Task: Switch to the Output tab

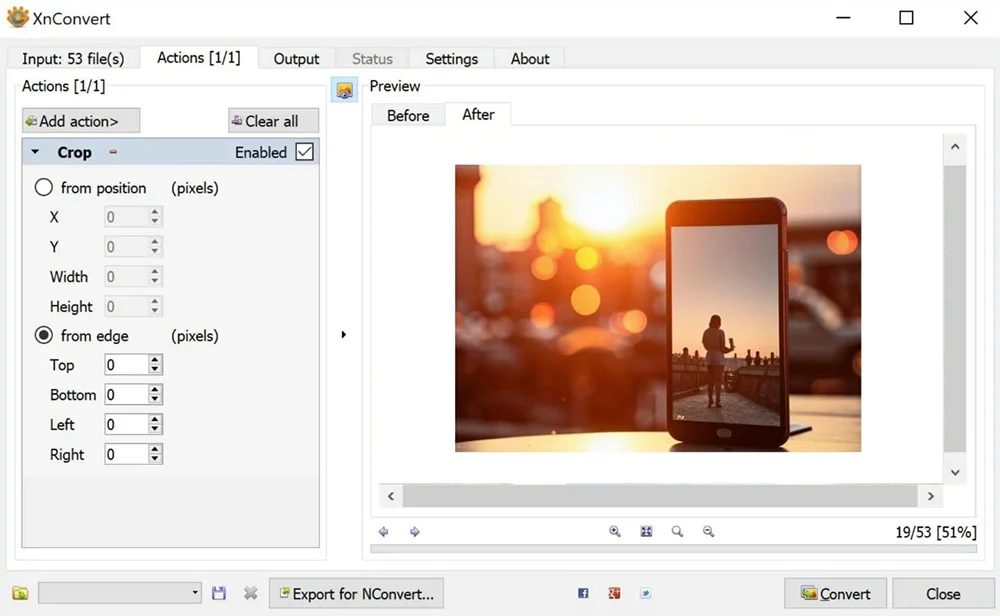Action: click(x=296, y=59)
